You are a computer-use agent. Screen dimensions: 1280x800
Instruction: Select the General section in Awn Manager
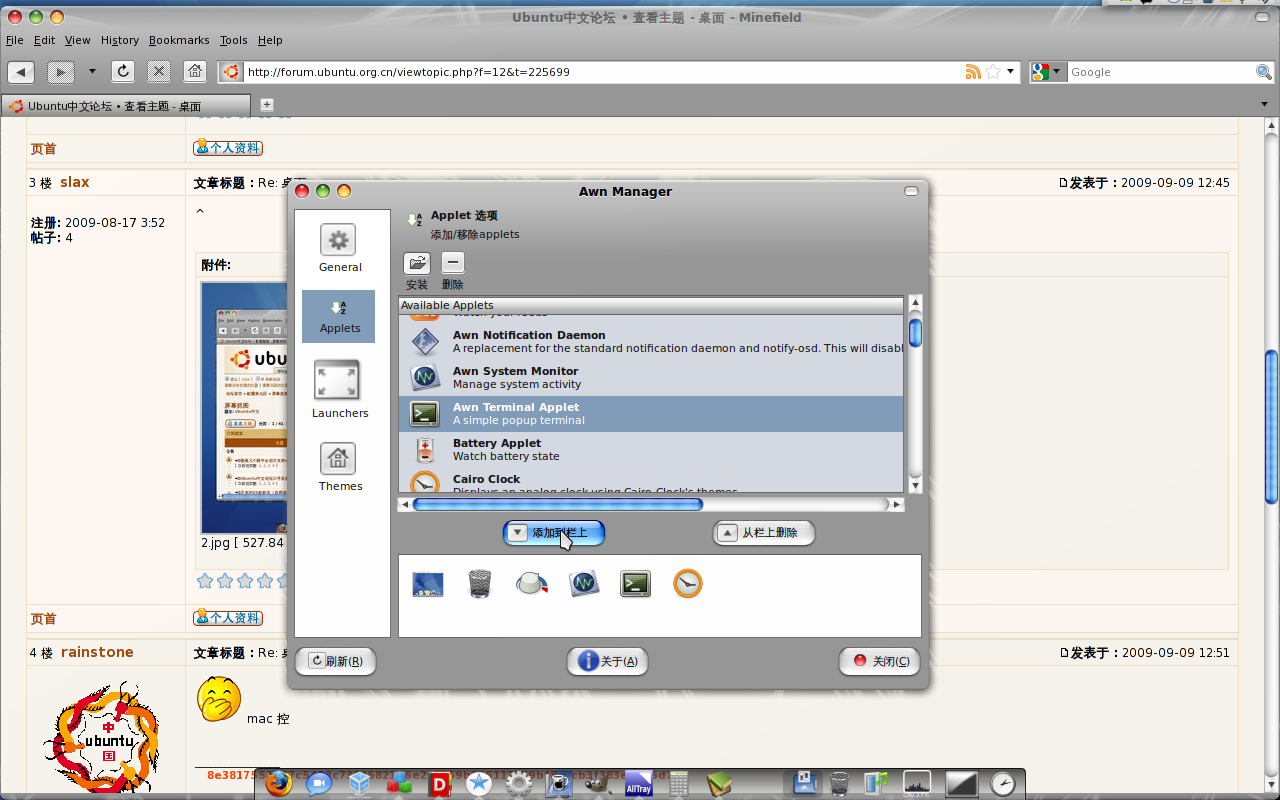click(x=339, y=248)
